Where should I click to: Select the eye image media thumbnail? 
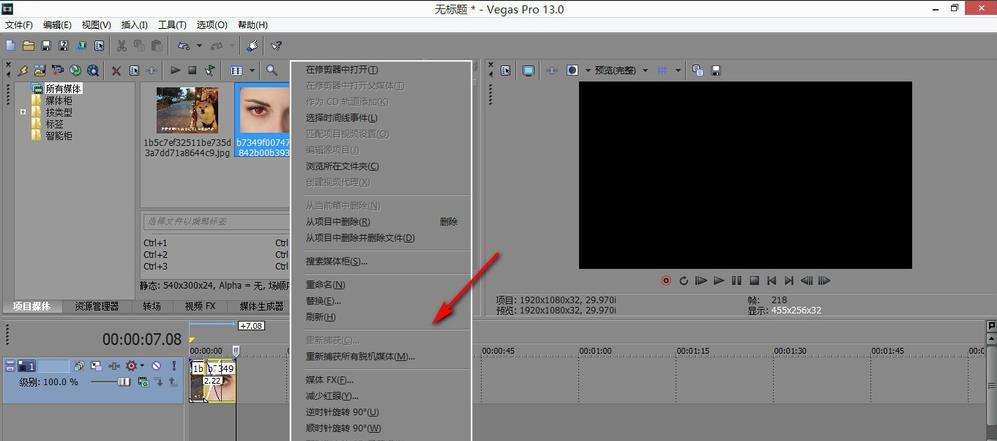point(266,109)
